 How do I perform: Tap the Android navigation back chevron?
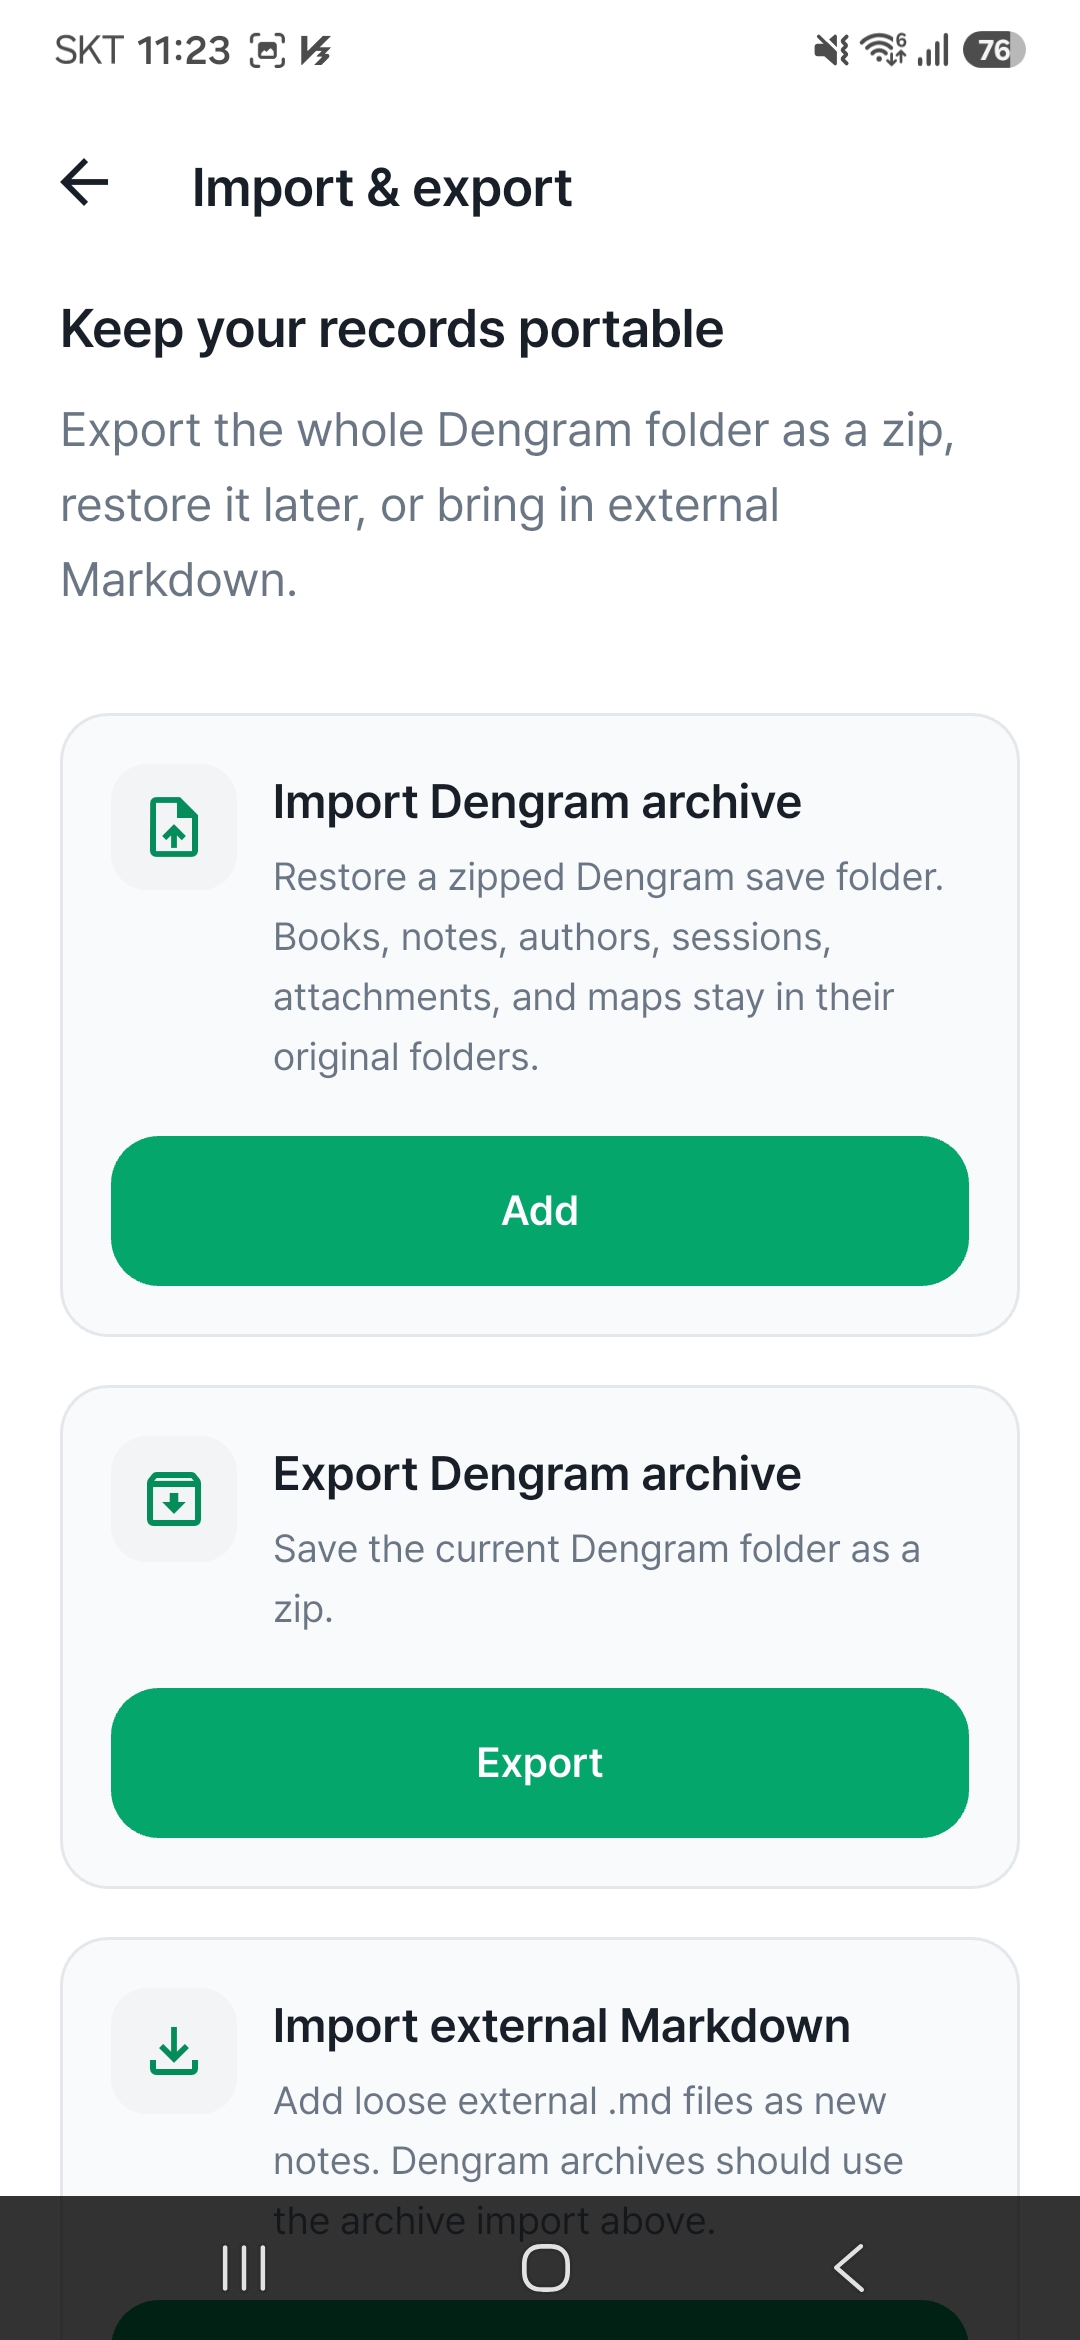point(849,2268)
